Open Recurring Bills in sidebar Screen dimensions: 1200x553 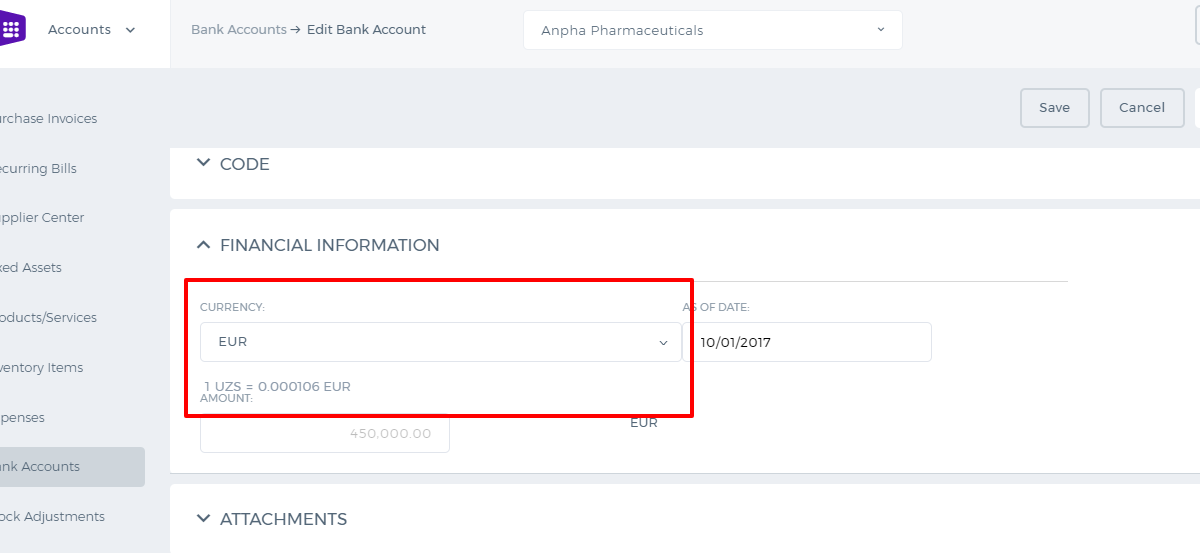point(38,168)
